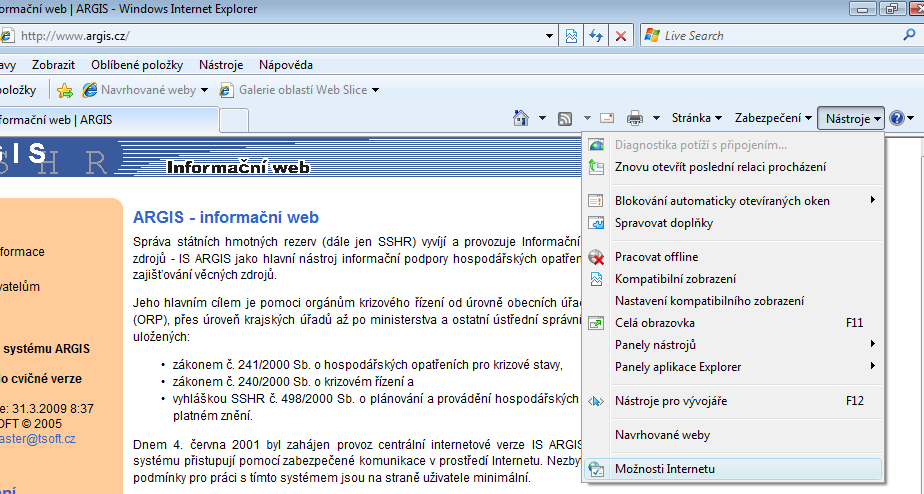
Task: Select Znovu otevřít poslední relaci procházení
Action: (733, 167)
